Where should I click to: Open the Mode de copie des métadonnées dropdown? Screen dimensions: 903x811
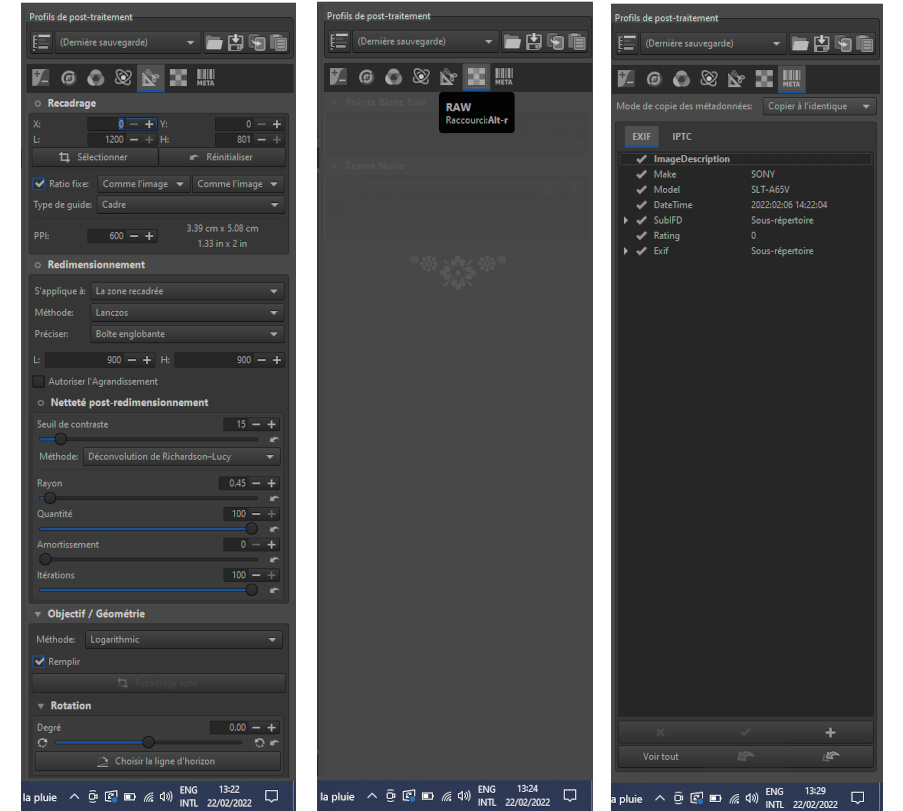coord(819,106)
